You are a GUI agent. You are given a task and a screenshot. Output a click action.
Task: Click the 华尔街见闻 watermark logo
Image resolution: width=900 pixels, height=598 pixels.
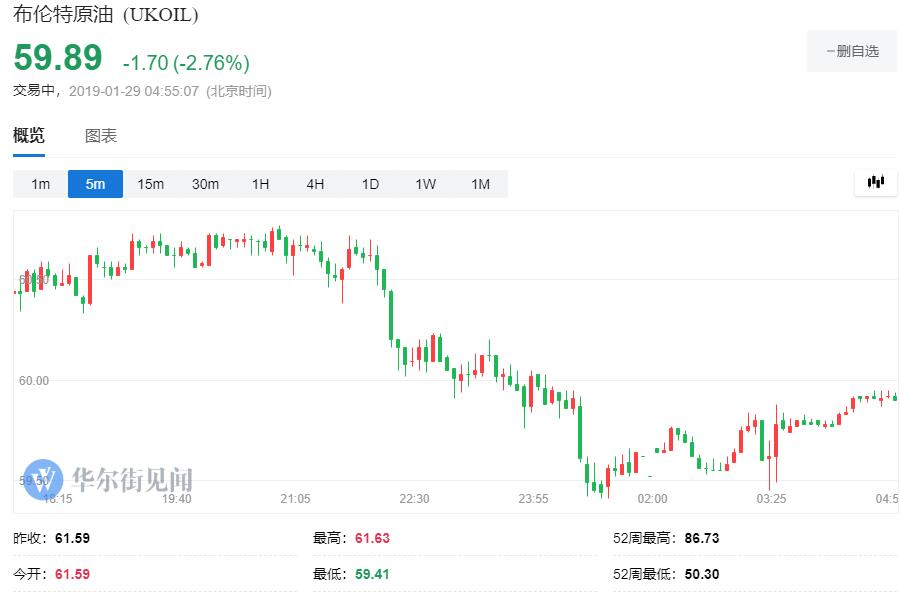click(108, 478)
